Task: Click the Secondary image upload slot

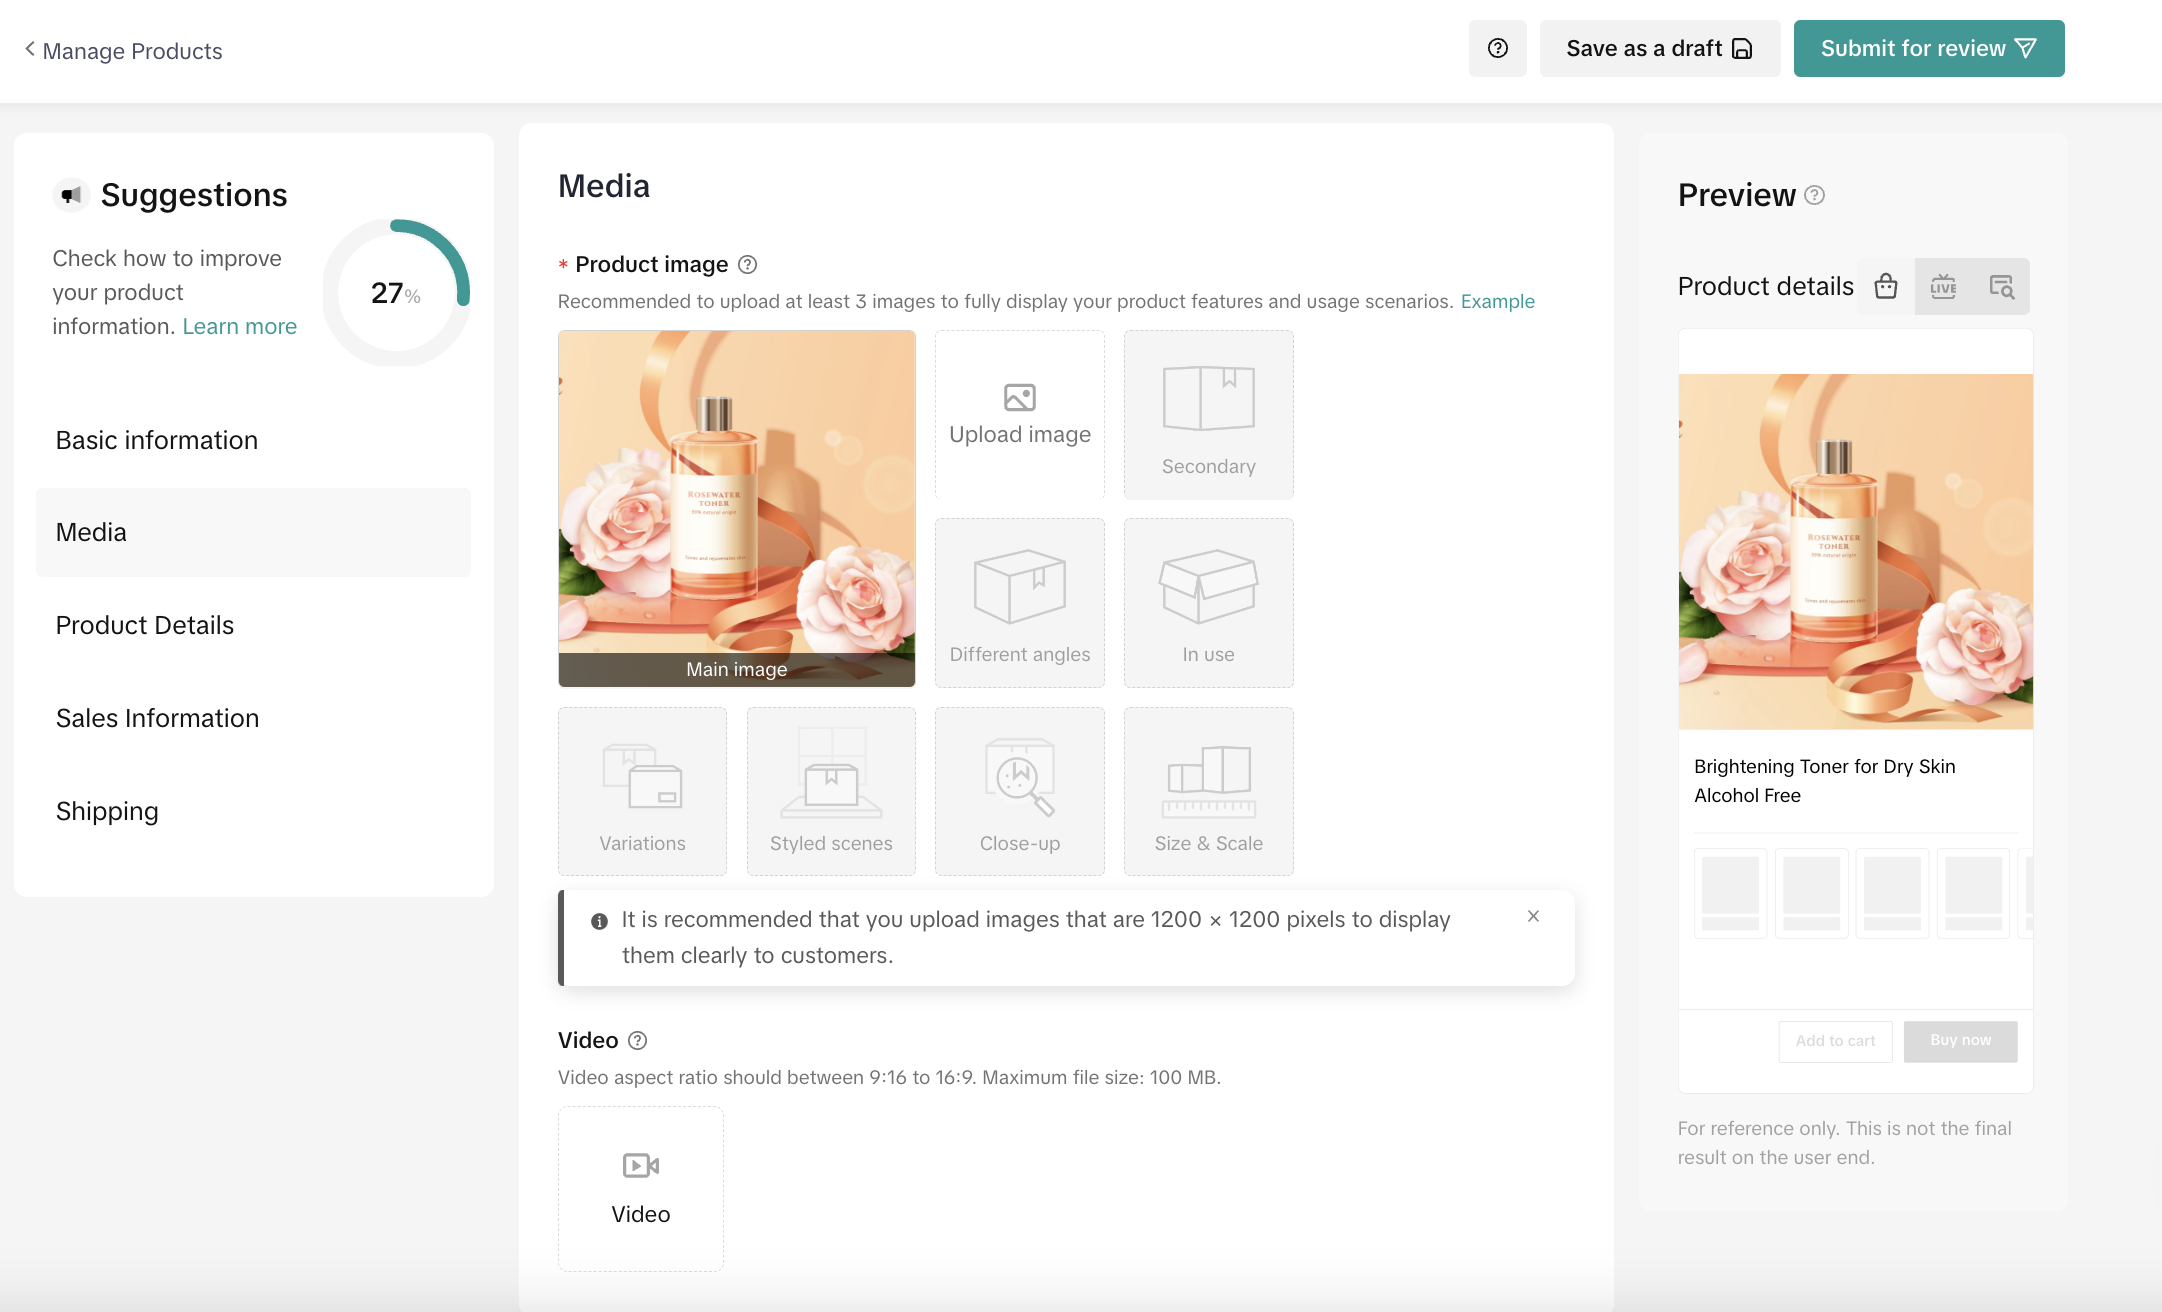Action: (x=1208, y=414)
